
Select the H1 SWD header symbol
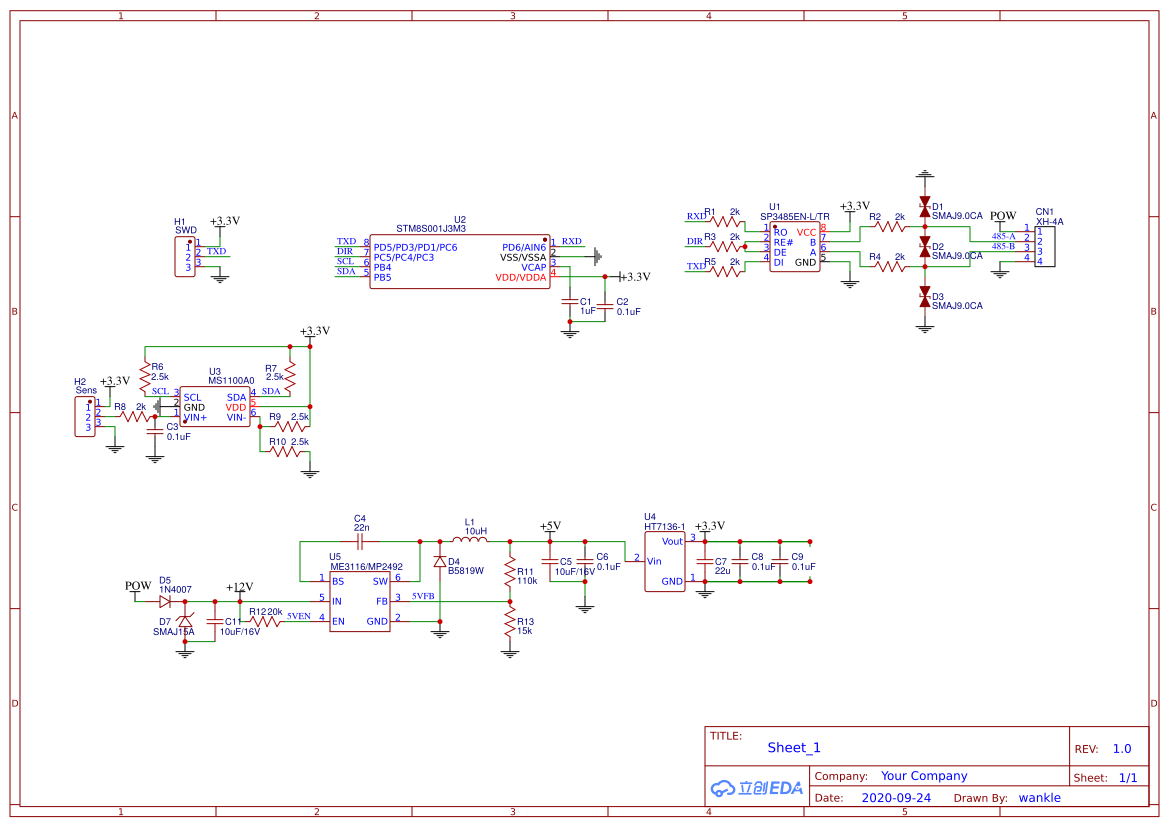pos(185,257)
